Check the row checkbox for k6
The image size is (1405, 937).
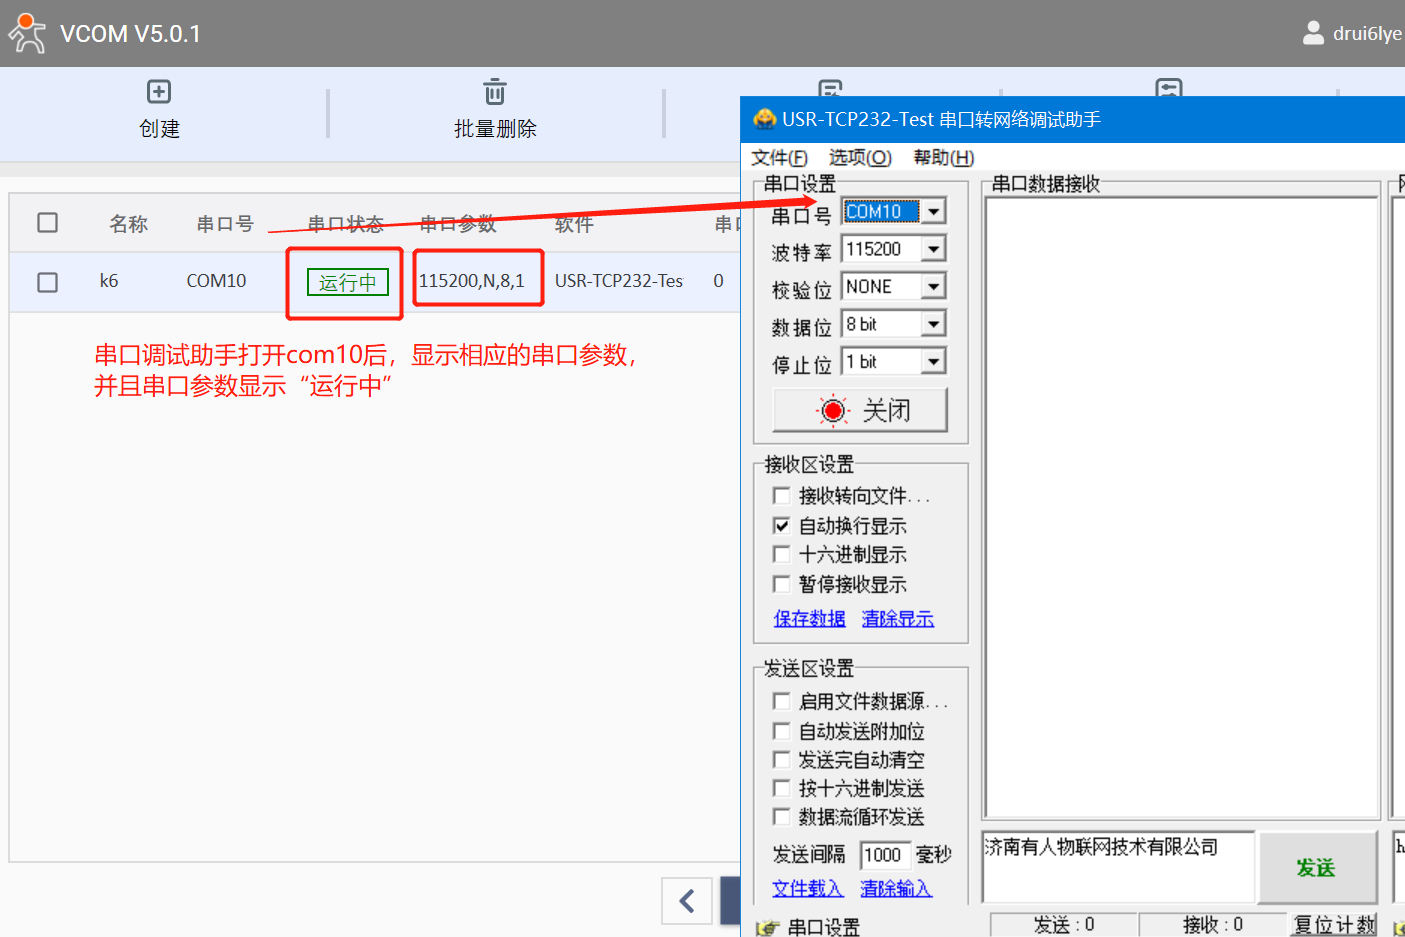tap(47, 282)
